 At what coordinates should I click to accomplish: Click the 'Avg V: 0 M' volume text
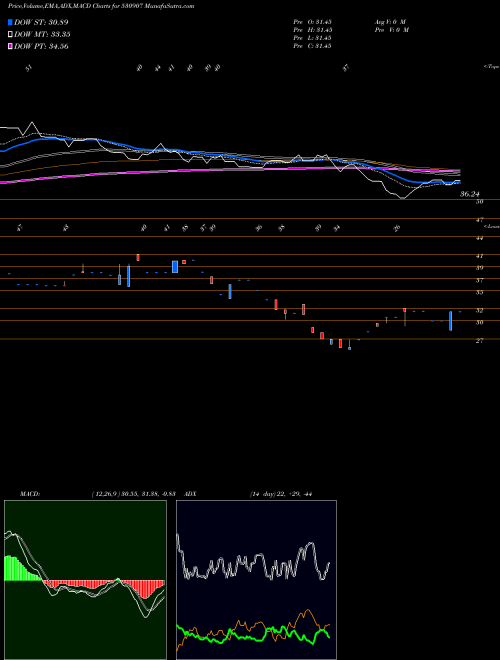pyautogui.click(x=389, y=22)
